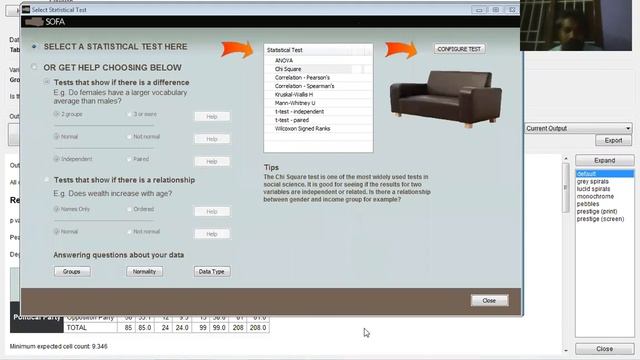Viewport: 640px width, 360px height.
Task: Select 'Names Only' radio option
Action: pos(57,209)
